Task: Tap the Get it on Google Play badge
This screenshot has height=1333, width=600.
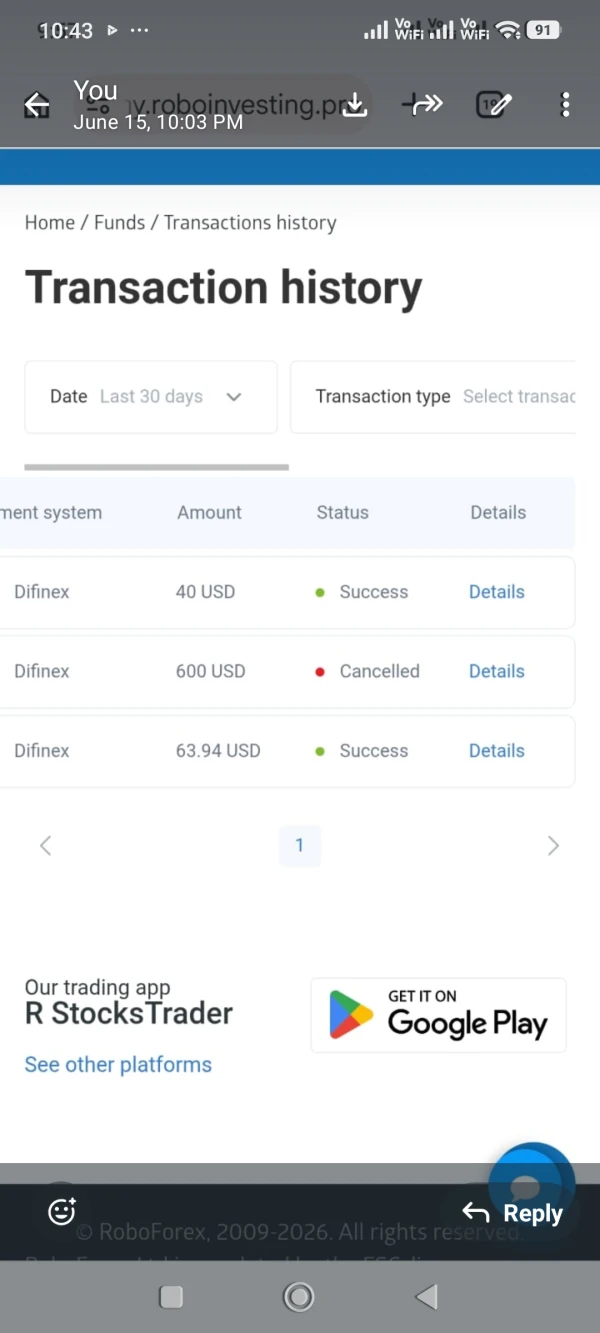Action: pos(438,1015)
